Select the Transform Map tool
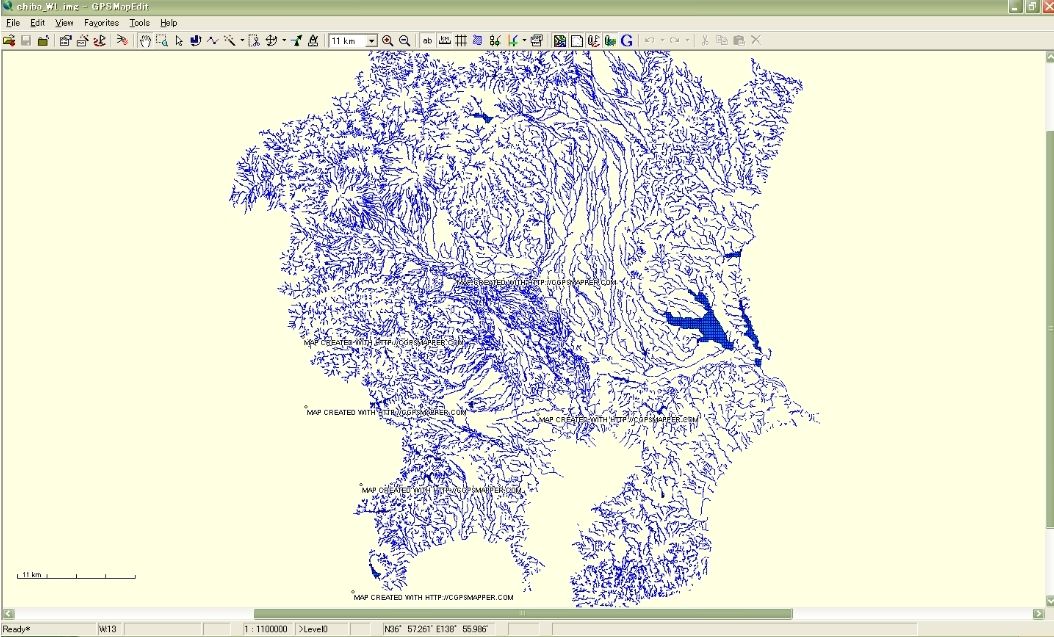 272,40
